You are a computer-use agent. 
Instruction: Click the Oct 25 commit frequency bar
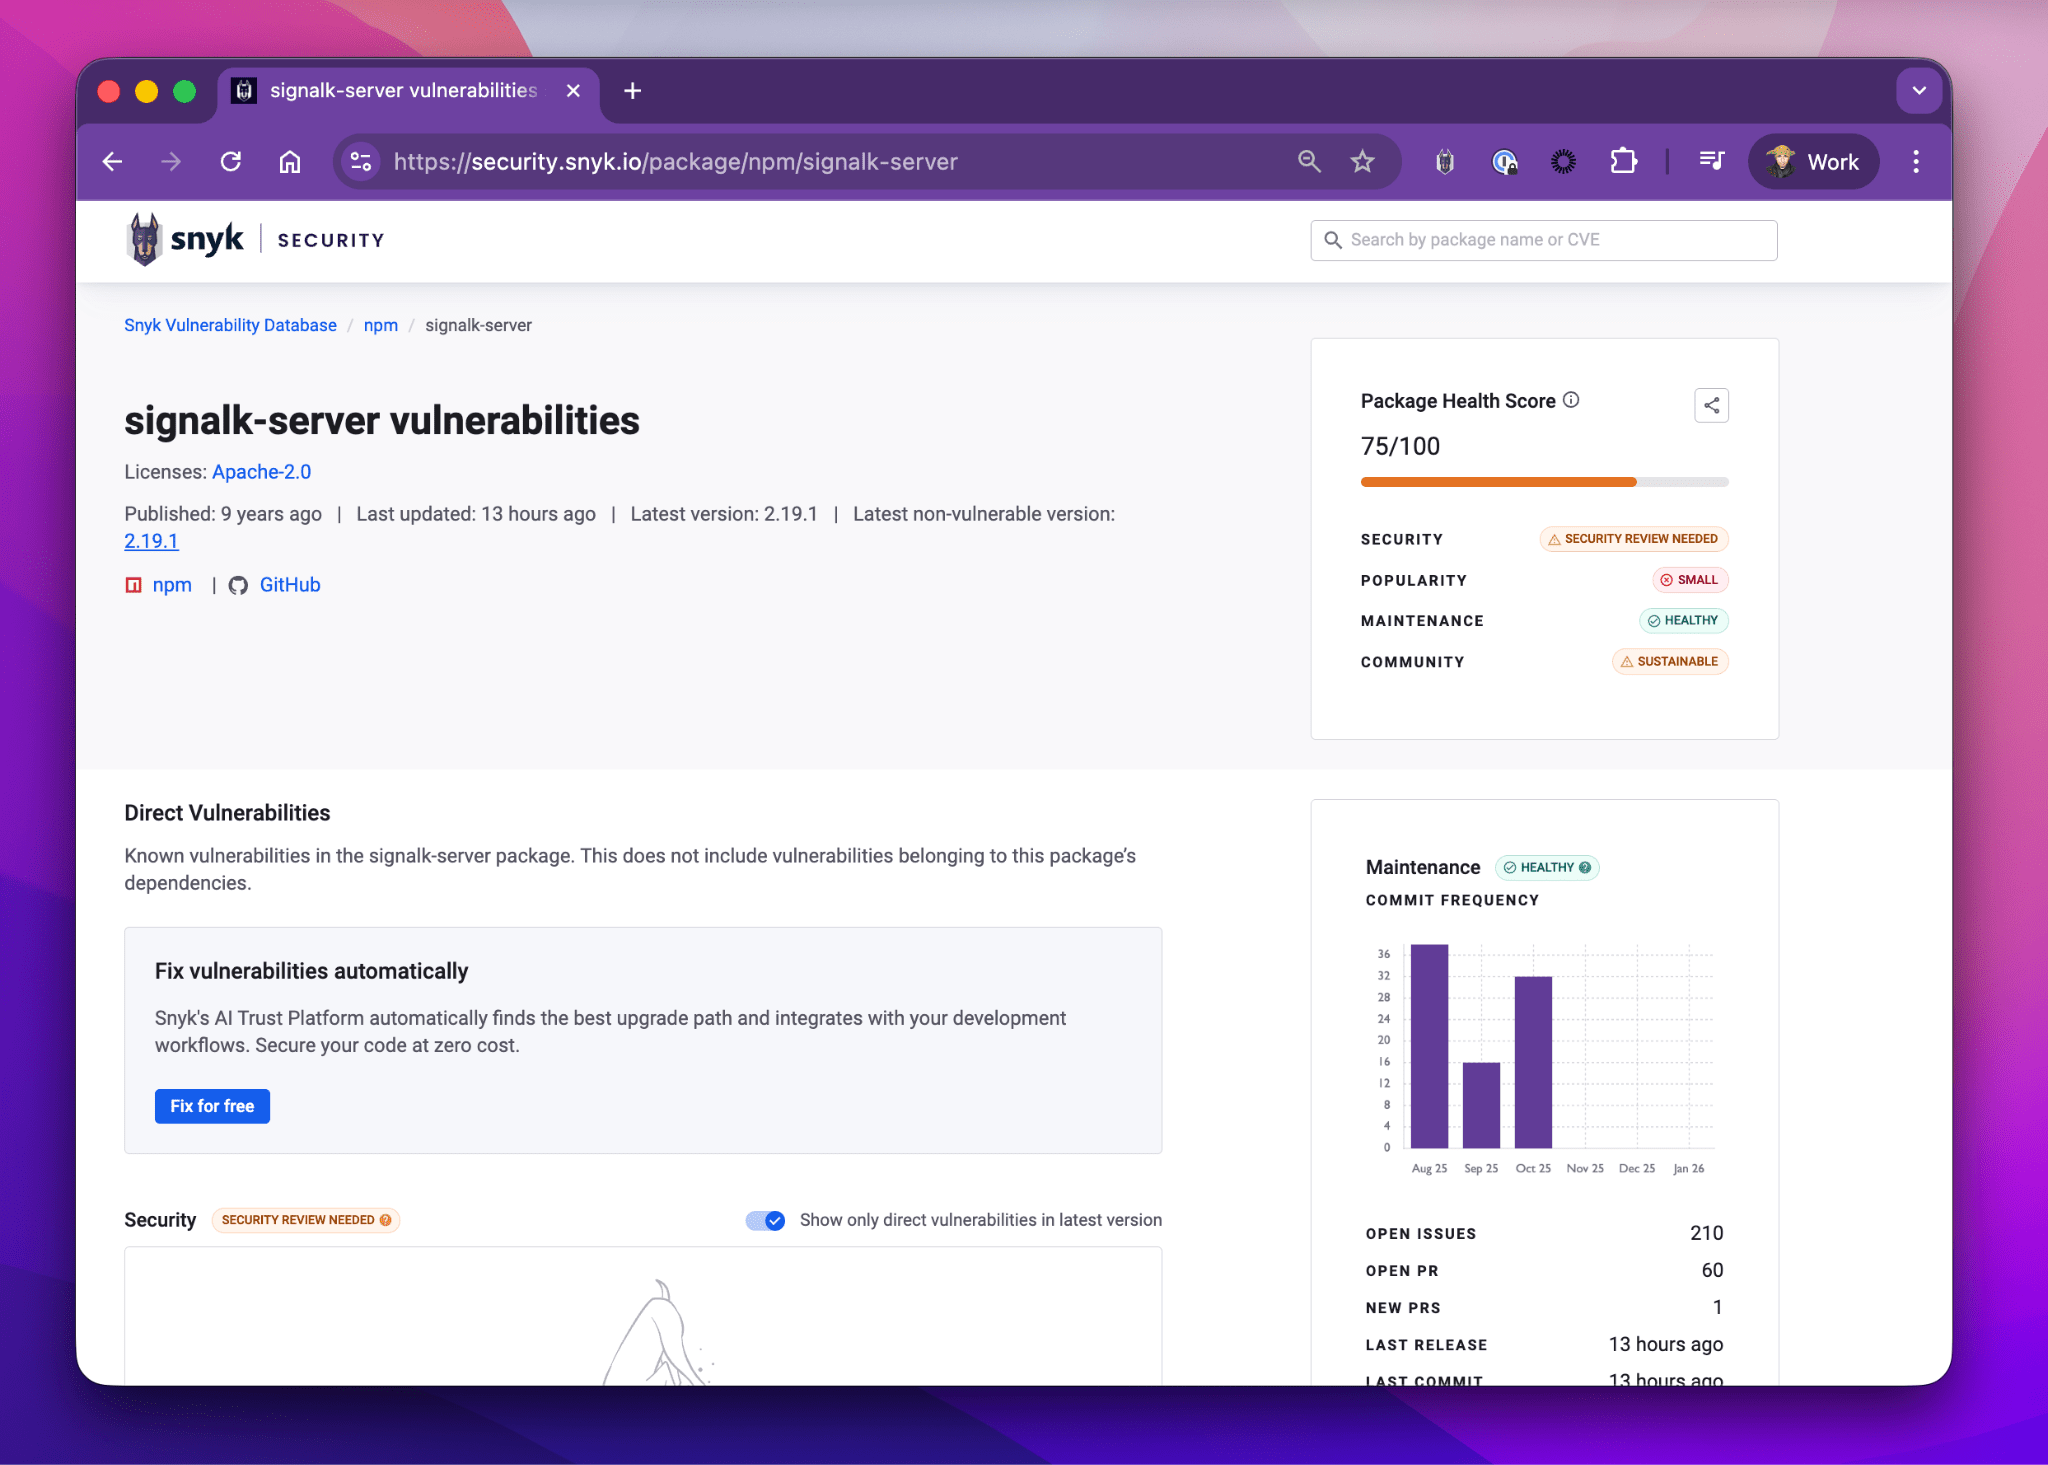tap(1533, 1062)
